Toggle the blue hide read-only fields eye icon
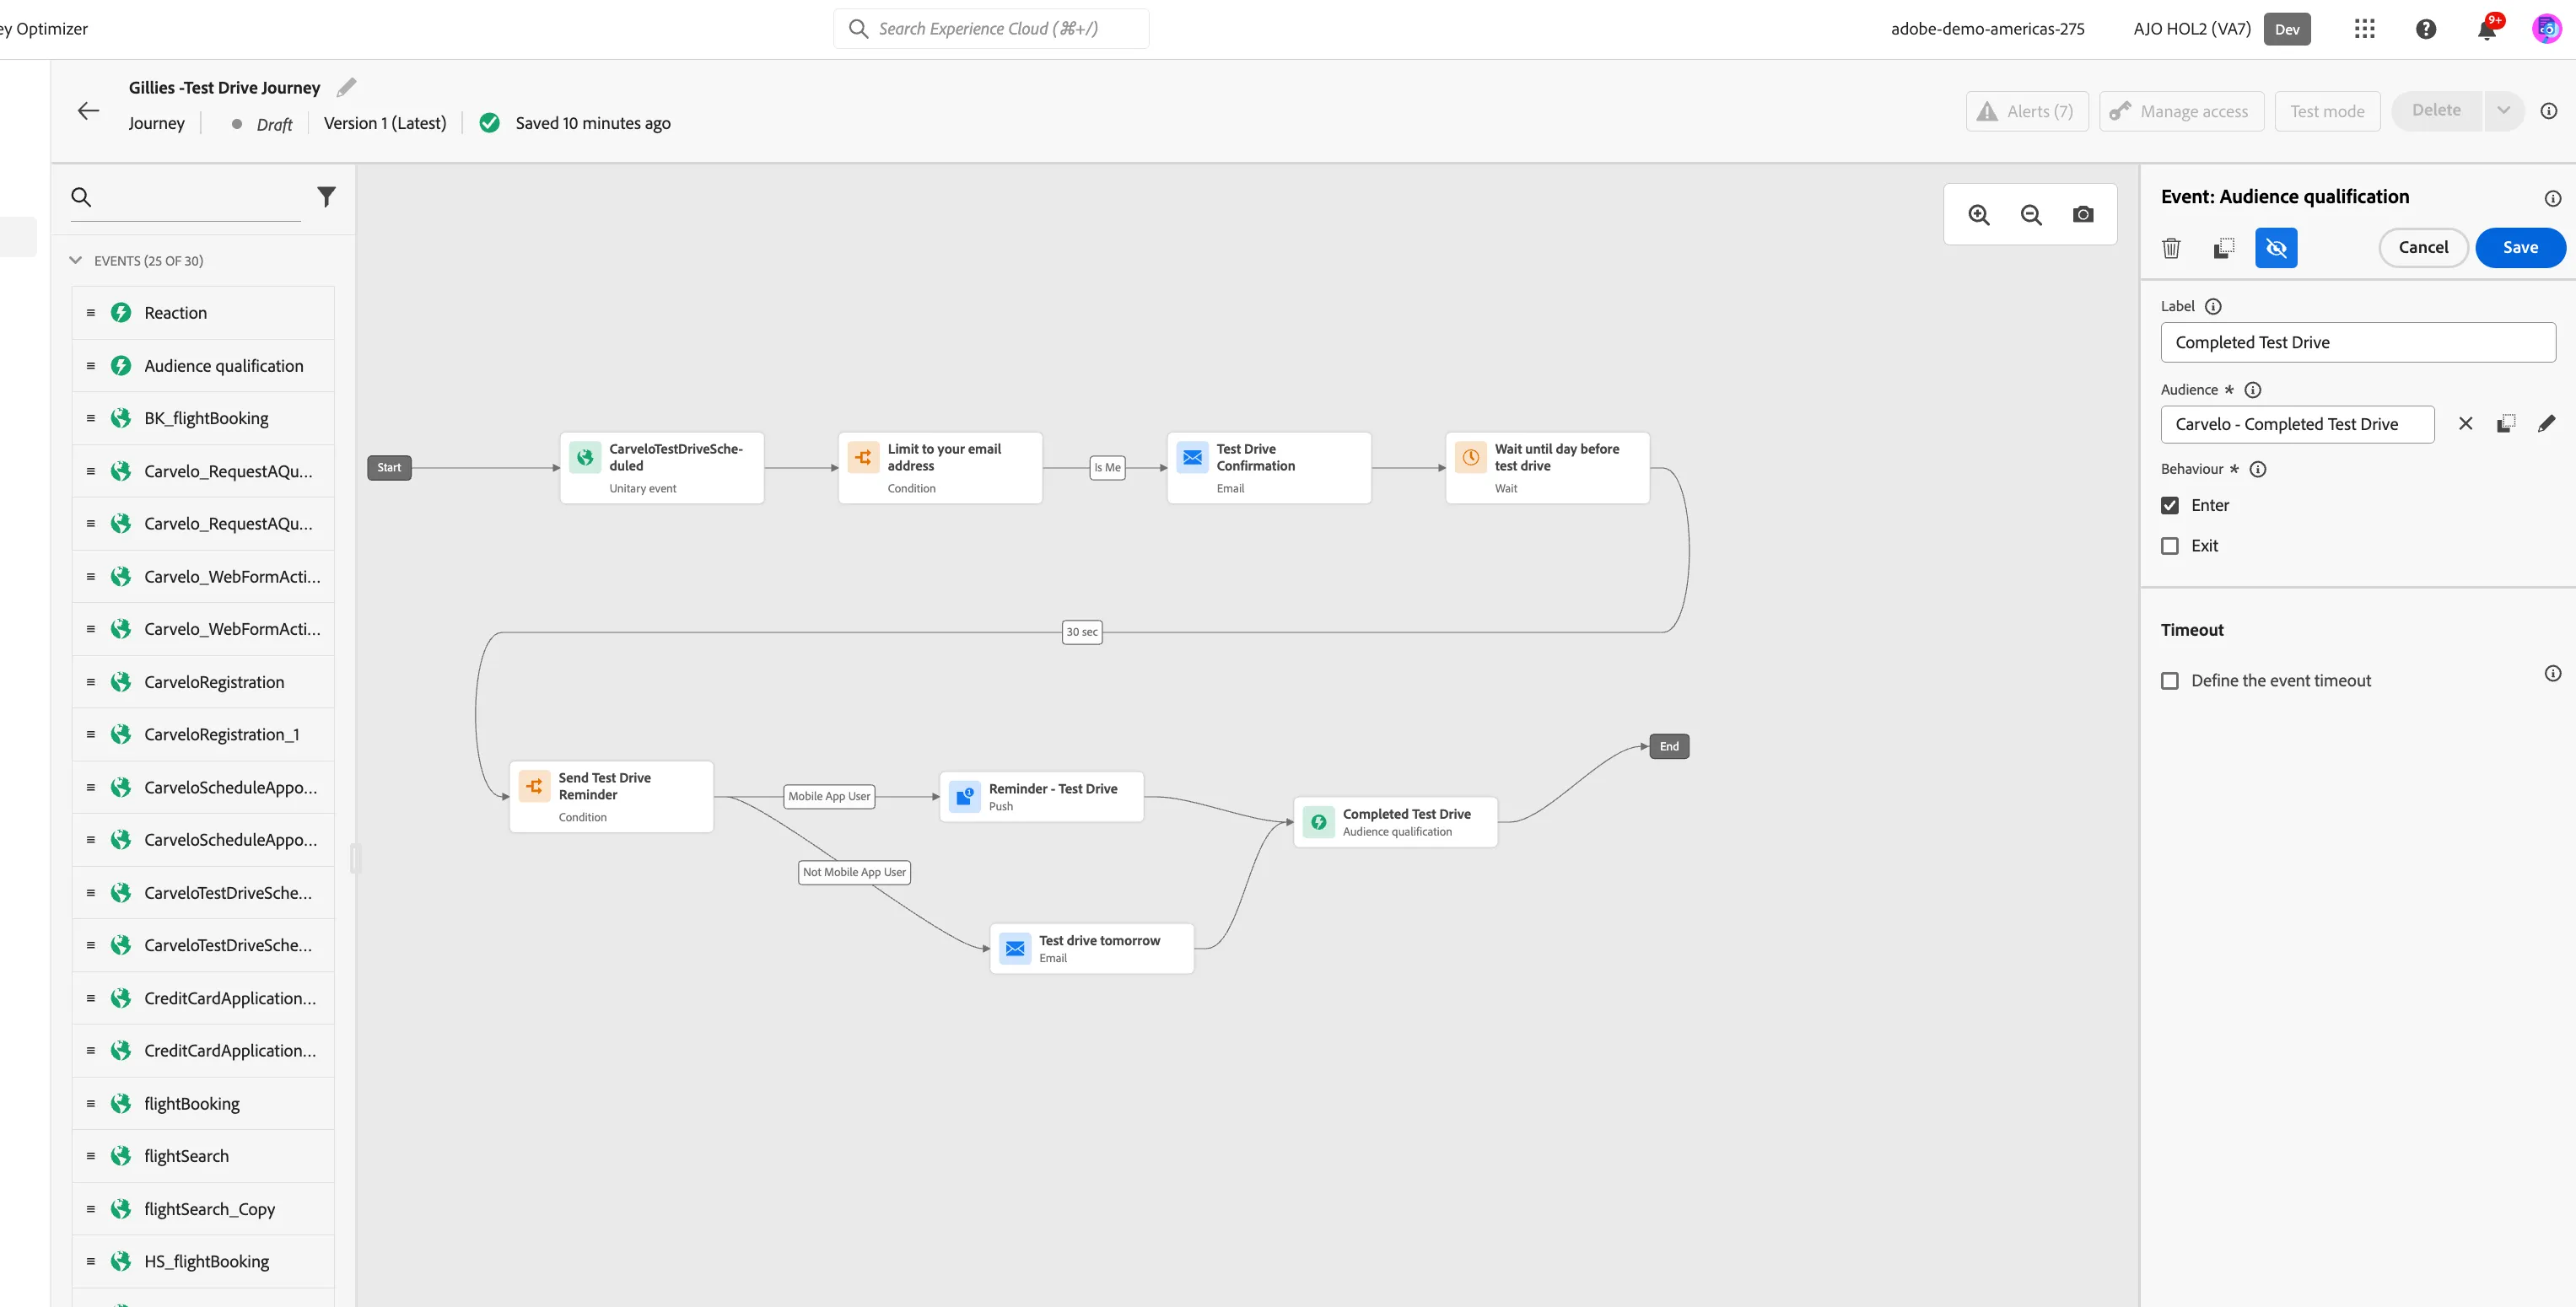2576x1307 pixels. pos(2276,248)
